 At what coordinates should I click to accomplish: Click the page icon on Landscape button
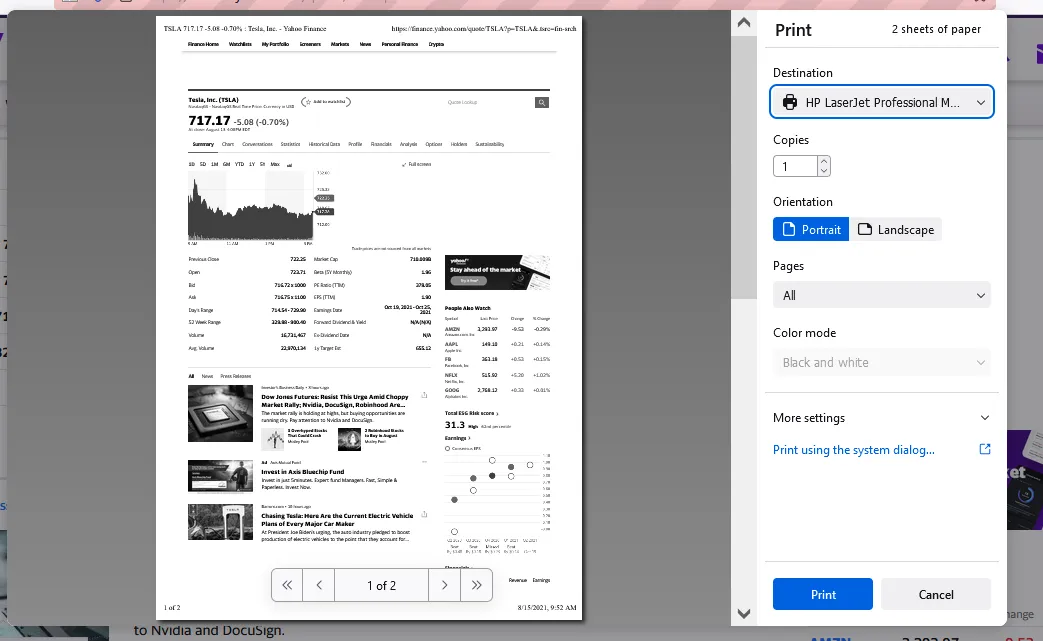click(x=865, y=229)
